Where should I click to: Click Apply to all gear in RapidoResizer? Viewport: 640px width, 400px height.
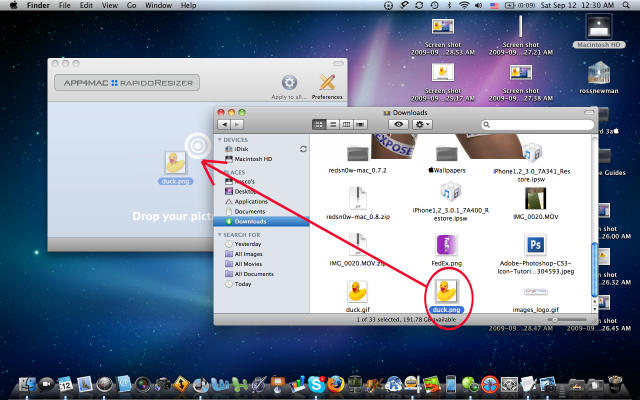[x=289, y=83]
